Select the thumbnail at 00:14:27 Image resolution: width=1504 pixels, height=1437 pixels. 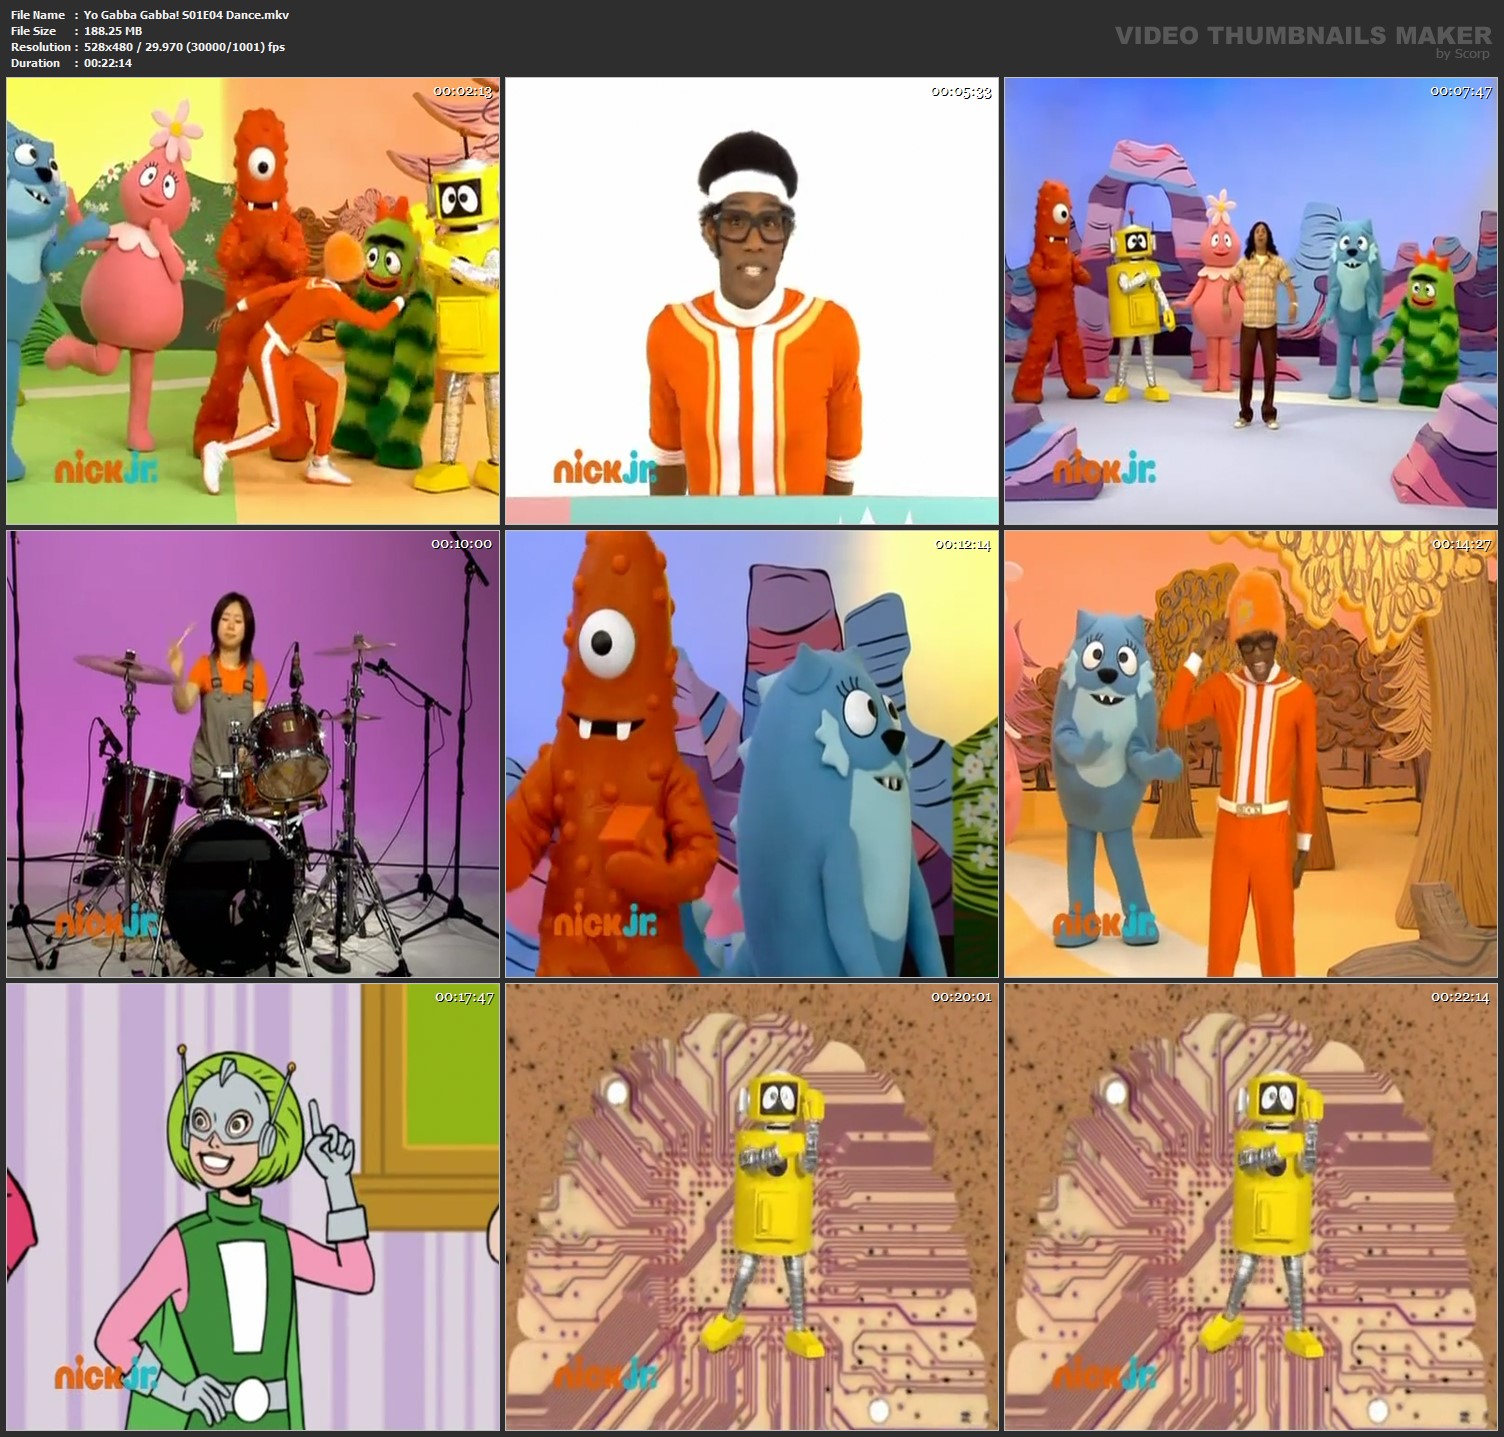coord(1251,754)
